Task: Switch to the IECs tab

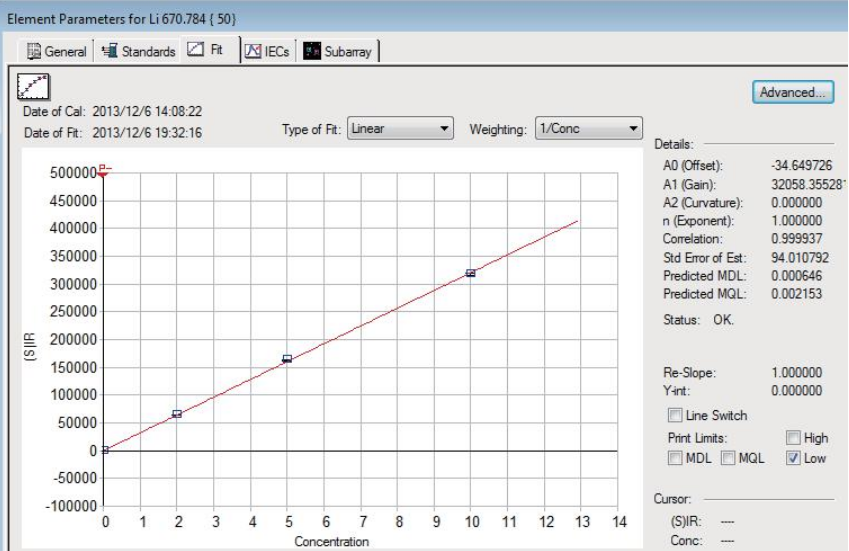Action: pos(268,51)
